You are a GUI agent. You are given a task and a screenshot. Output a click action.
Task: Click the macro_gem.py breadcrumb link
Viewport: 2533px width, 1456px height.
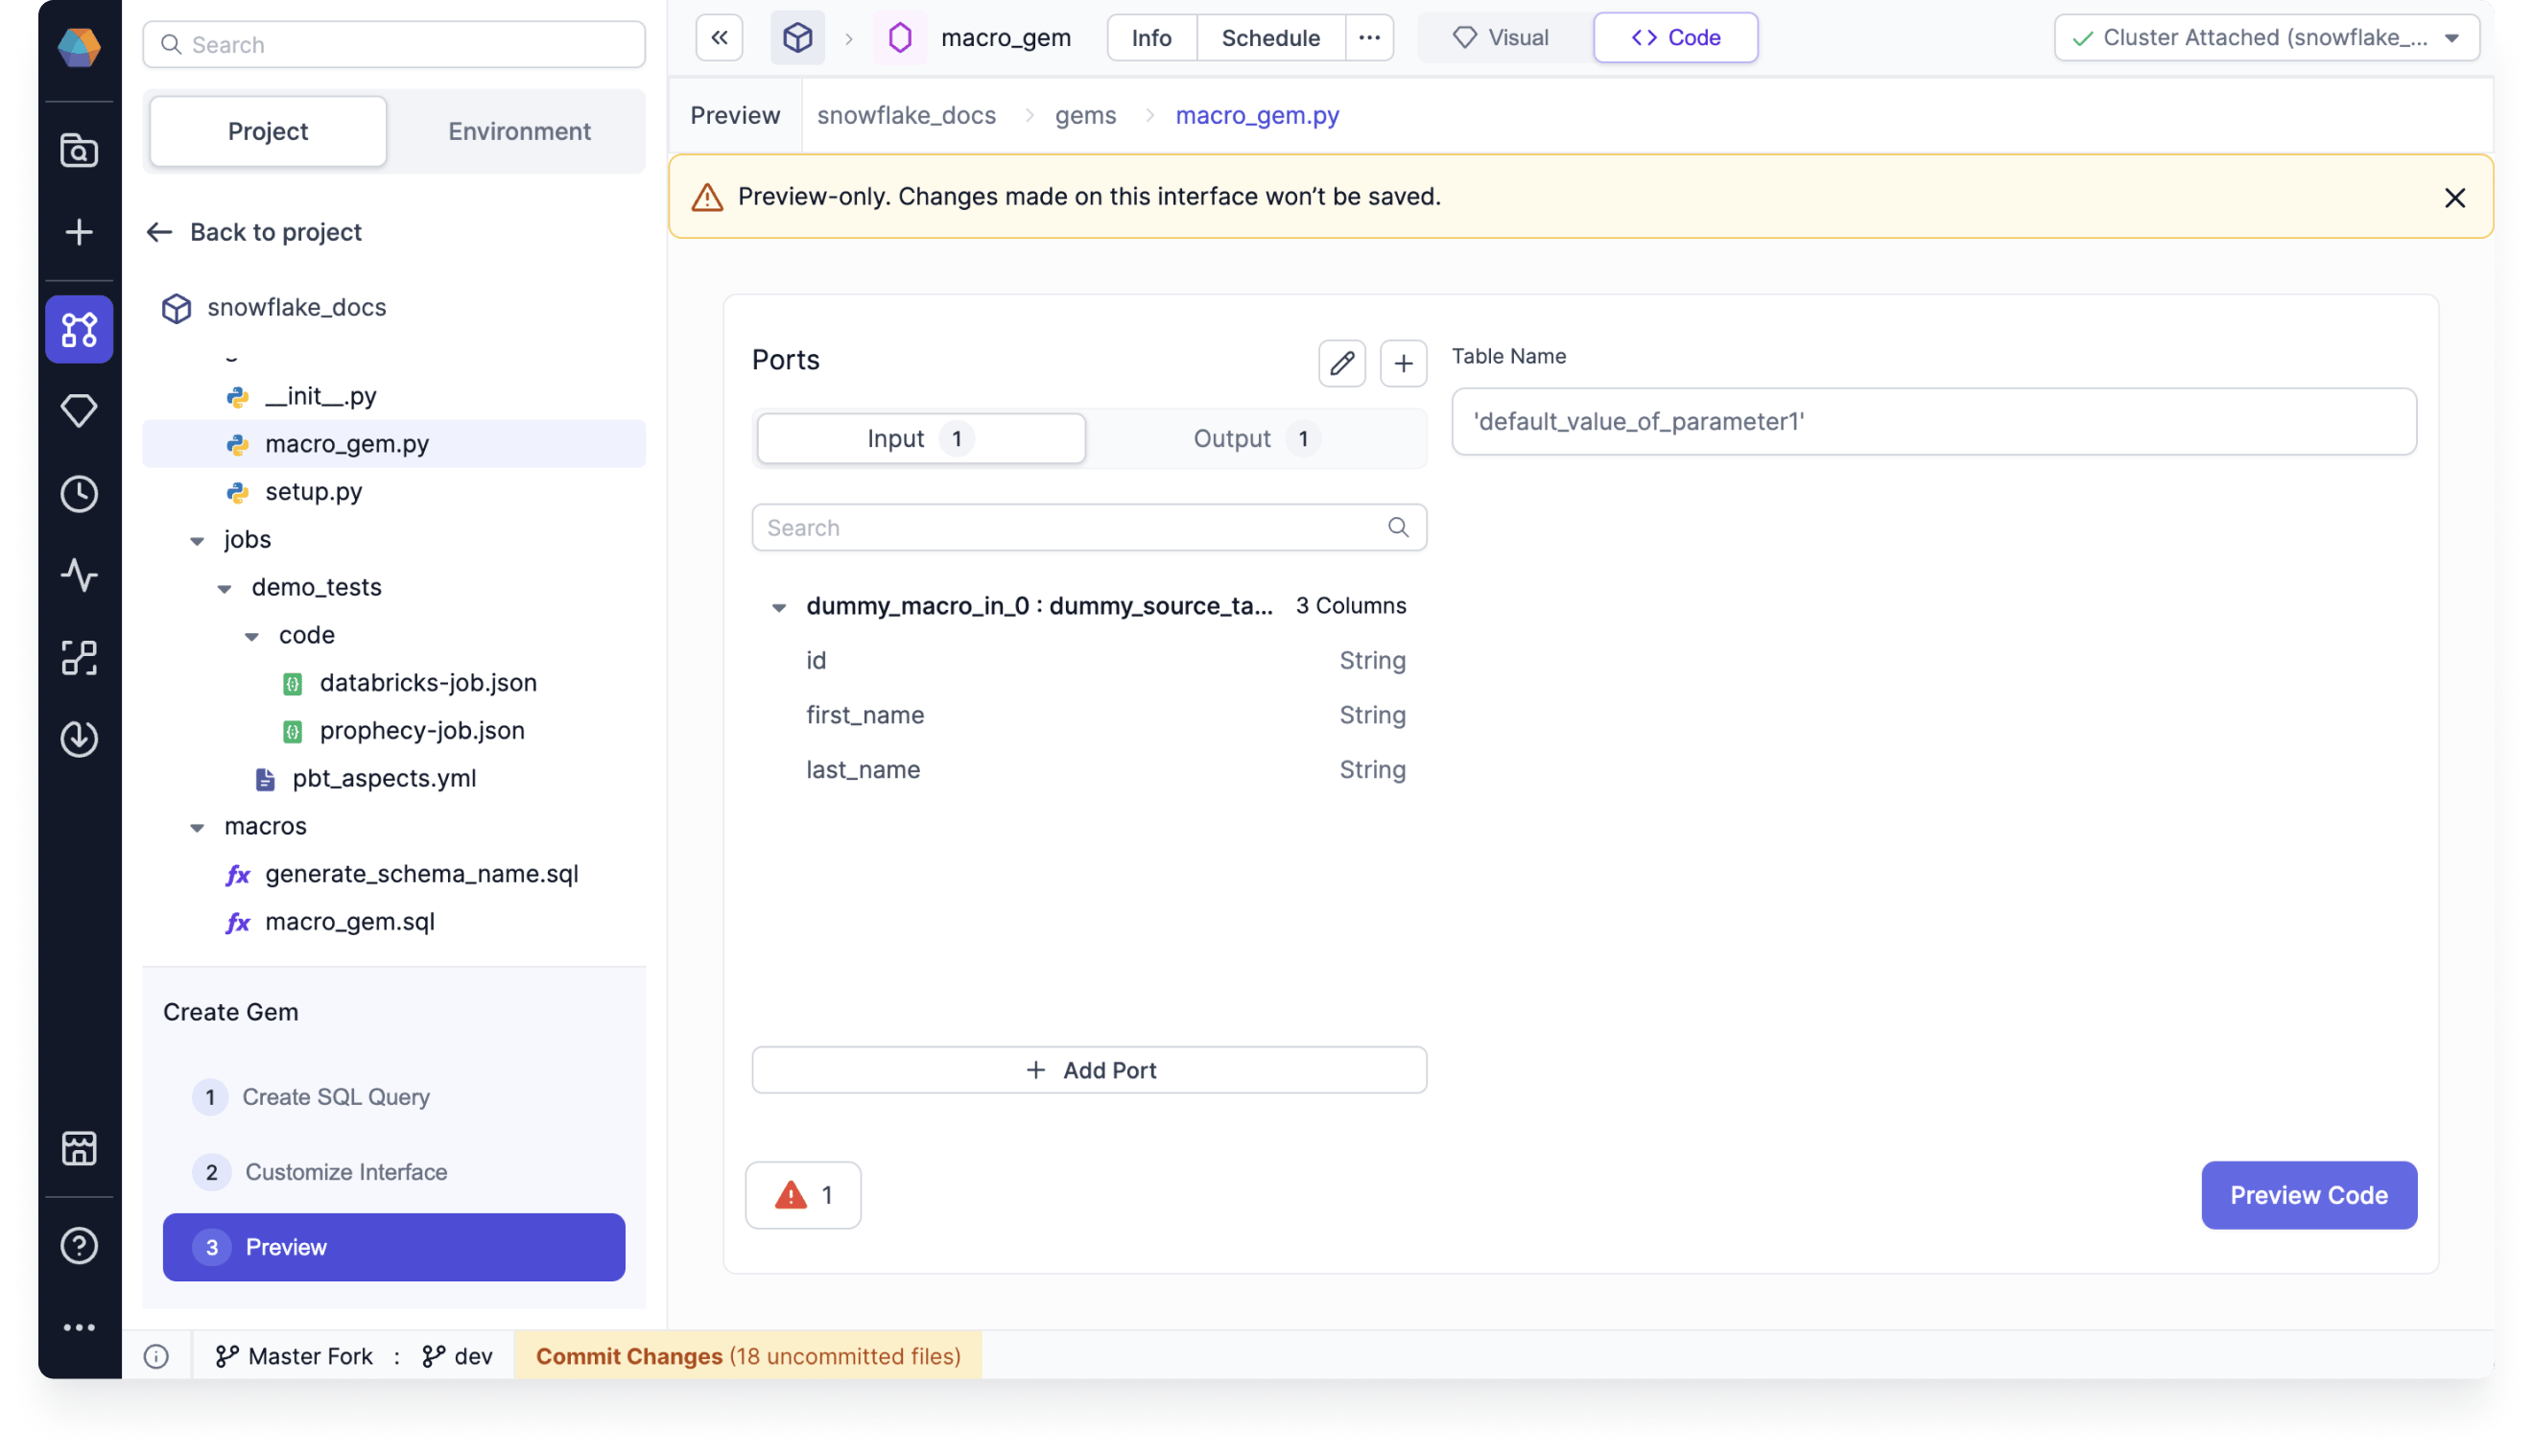point(1257,115)
